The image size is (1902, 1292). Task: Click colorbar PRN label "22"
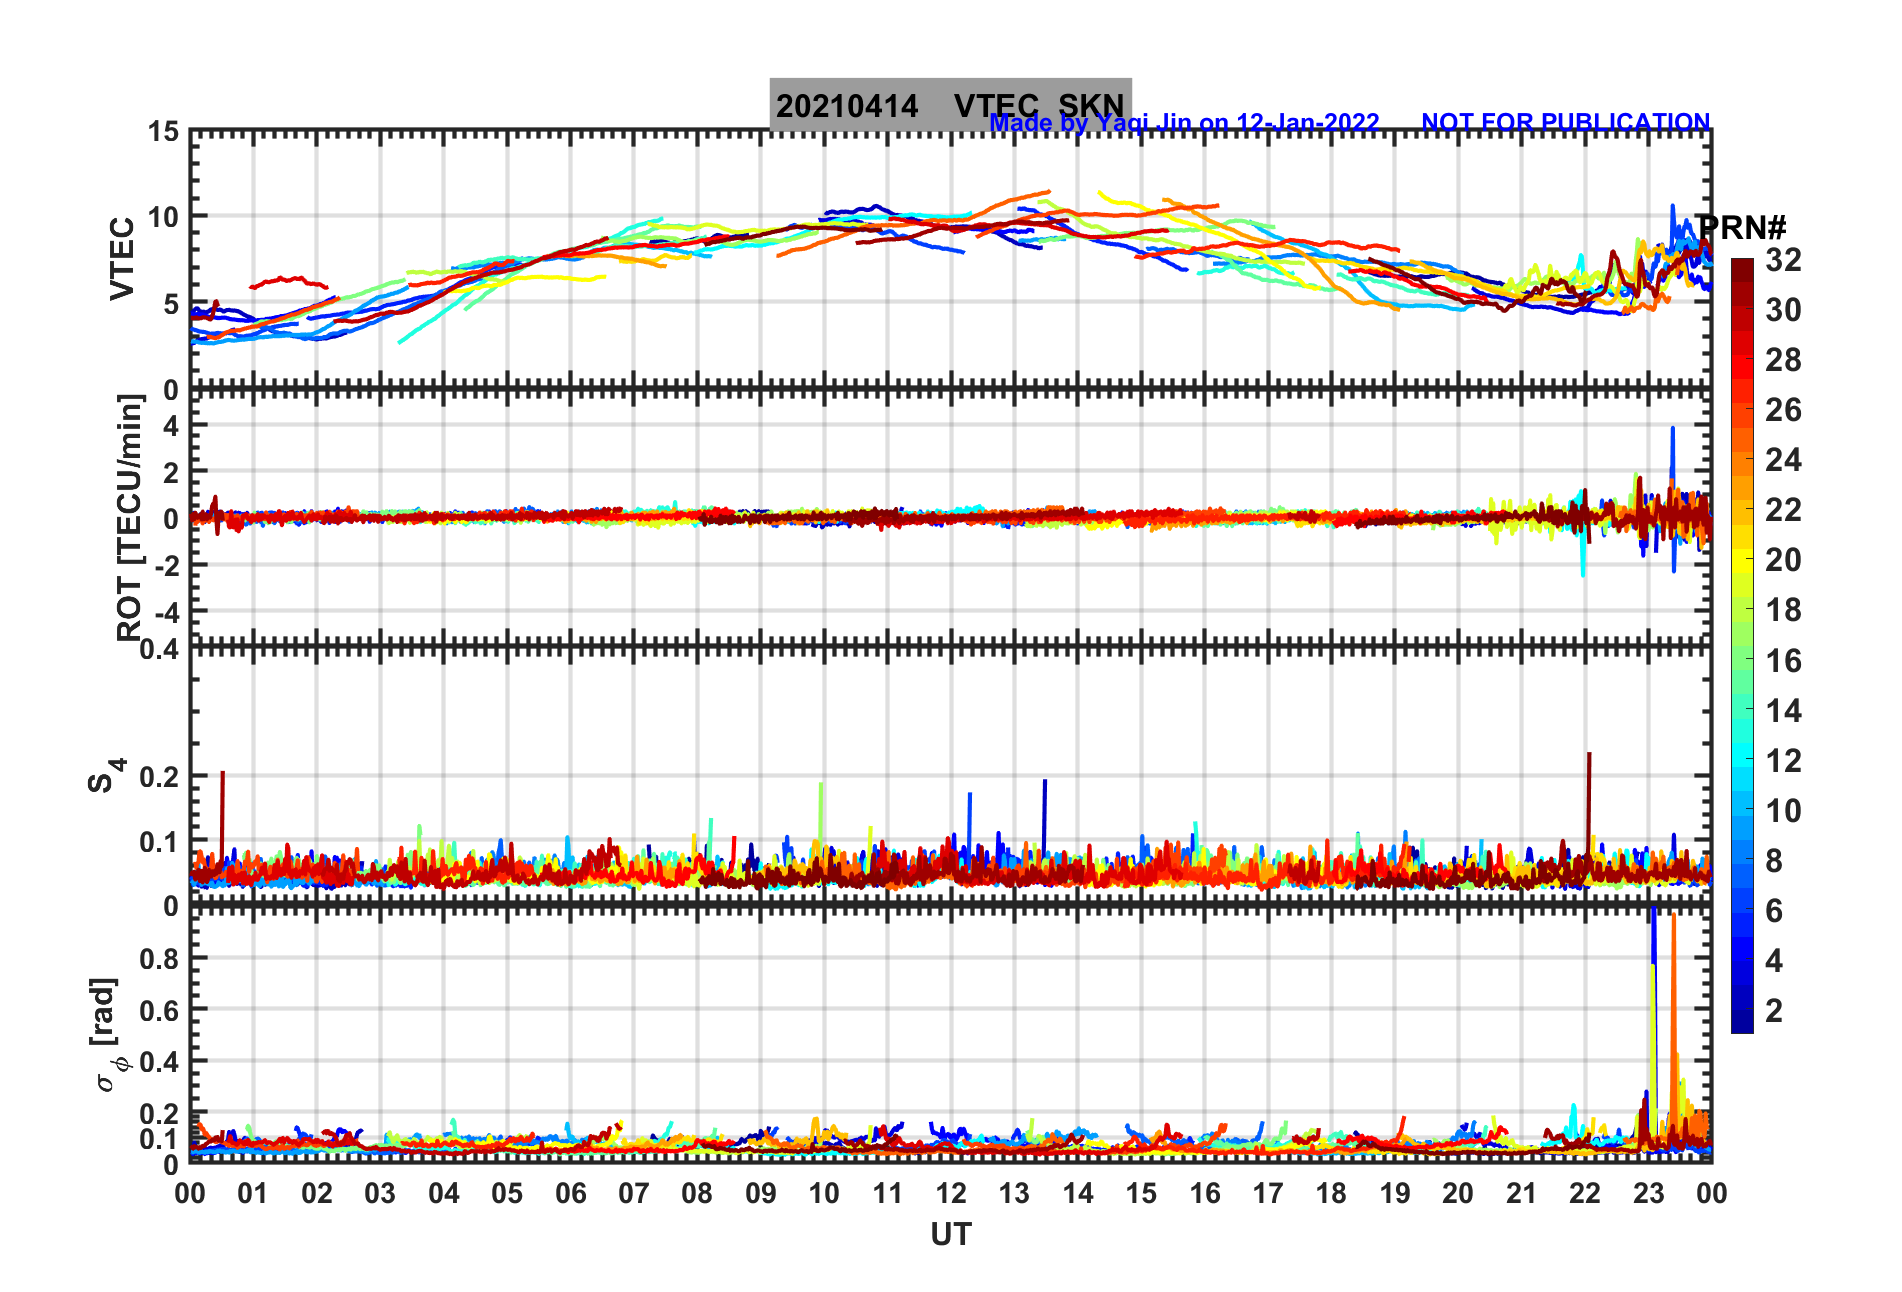(x=1783, y=510)
